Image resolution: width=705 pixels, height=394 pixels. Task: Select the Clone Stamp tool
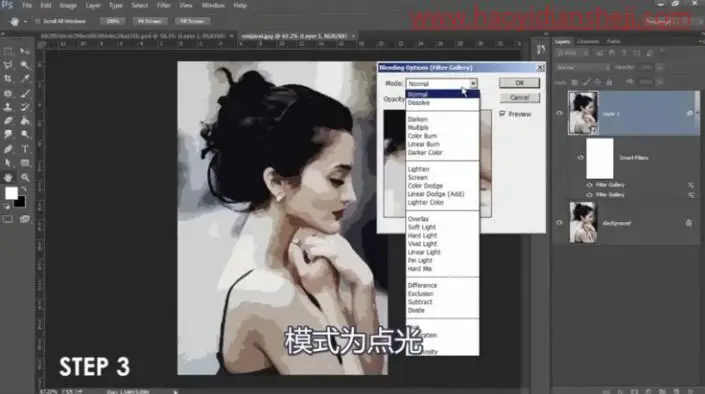[8, 107]
